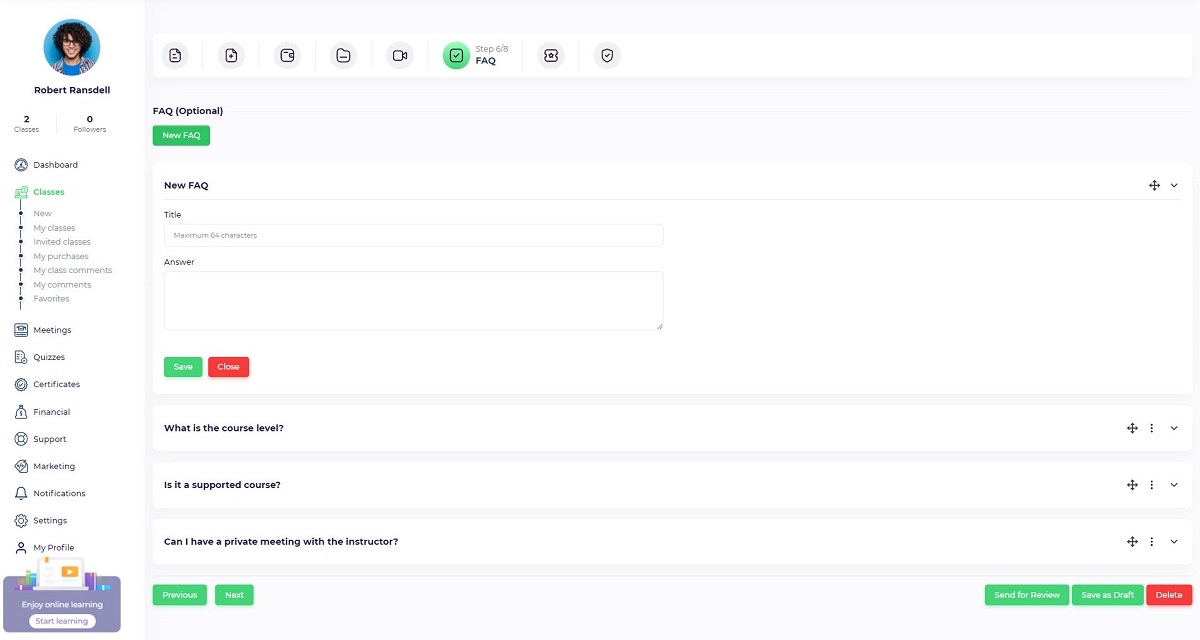Open three-dot menu for course level FAQ
Screen dimensions: 1200x640
(1151, 428)
